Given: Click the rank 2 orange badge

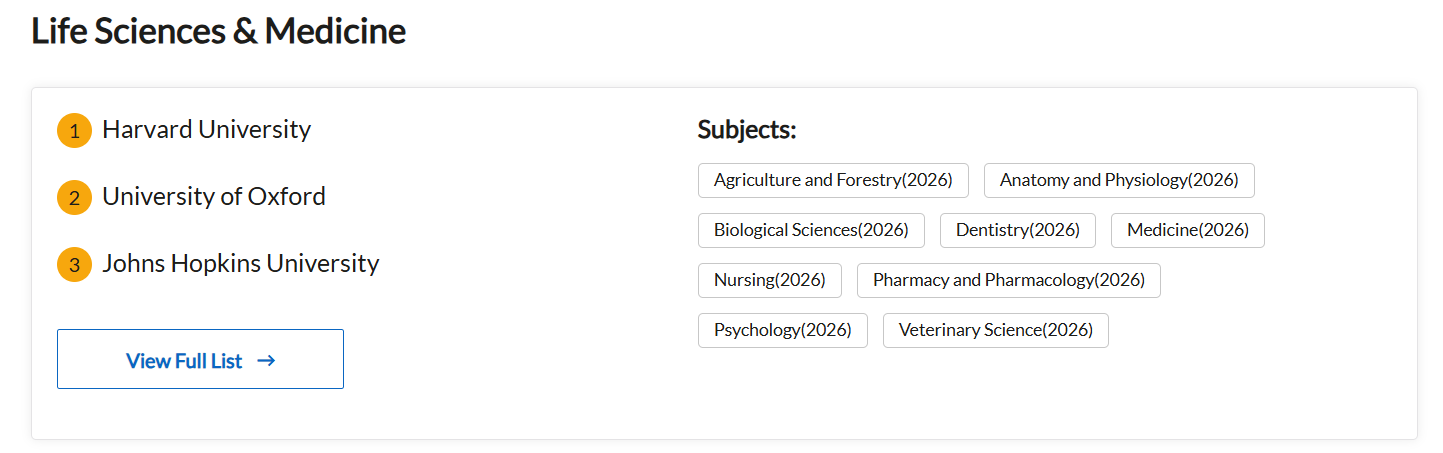Looking at the screenshot, I should [74, 198].
